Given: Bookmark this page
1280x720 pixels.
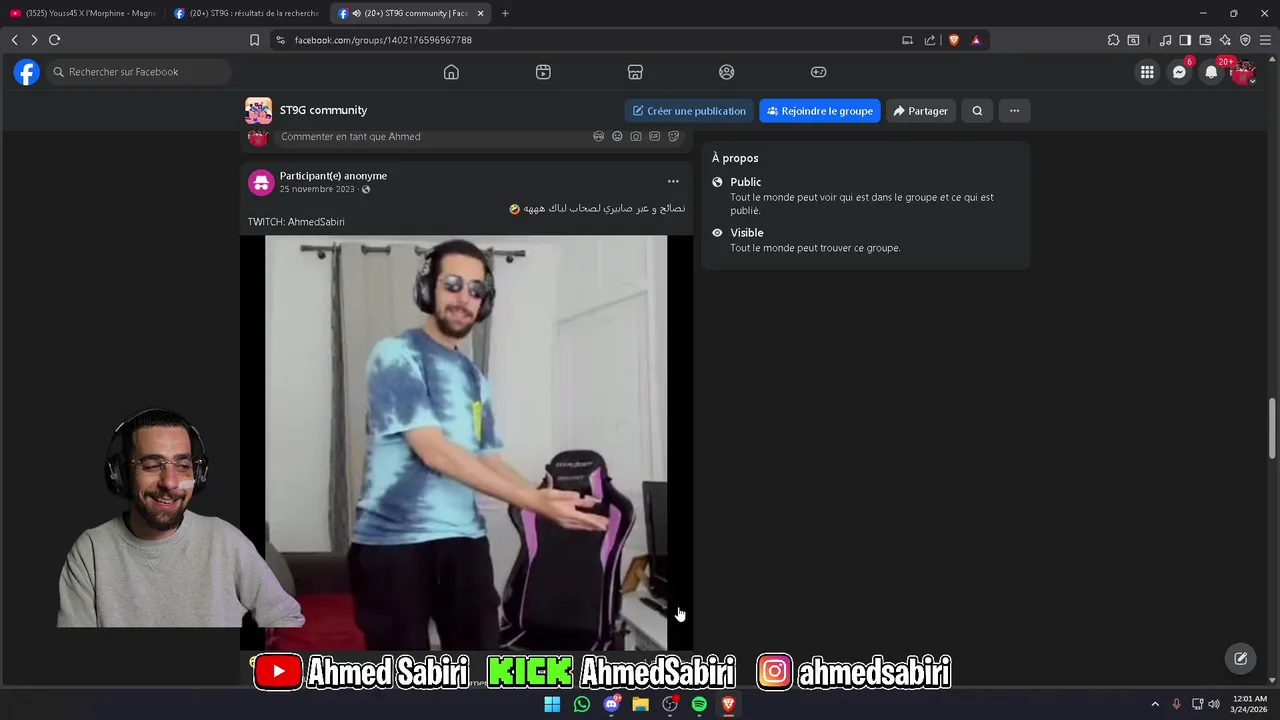Looking at the screenshot, I should 254,40.
